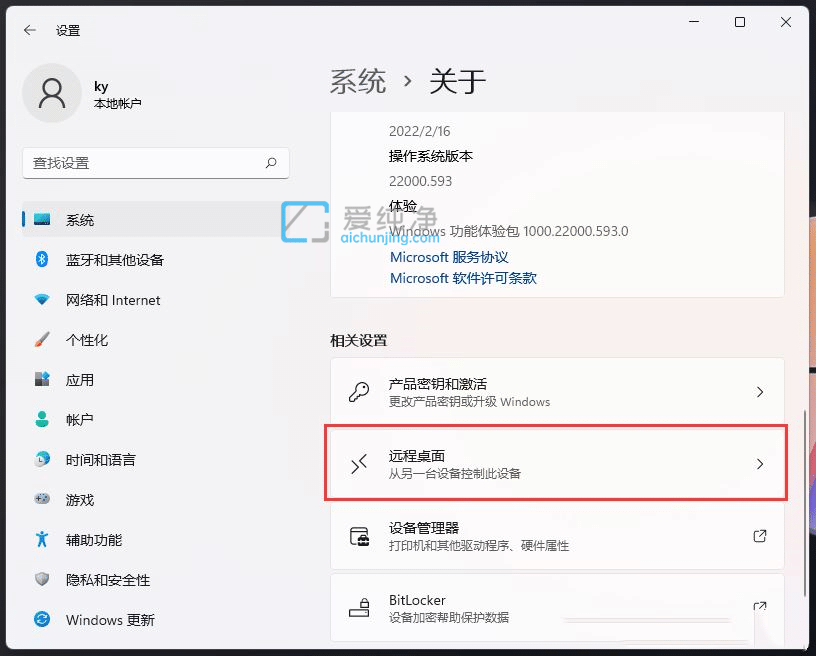Click the 游戏 gamepad icon
816x656 pixels.
tap(42, 499)
